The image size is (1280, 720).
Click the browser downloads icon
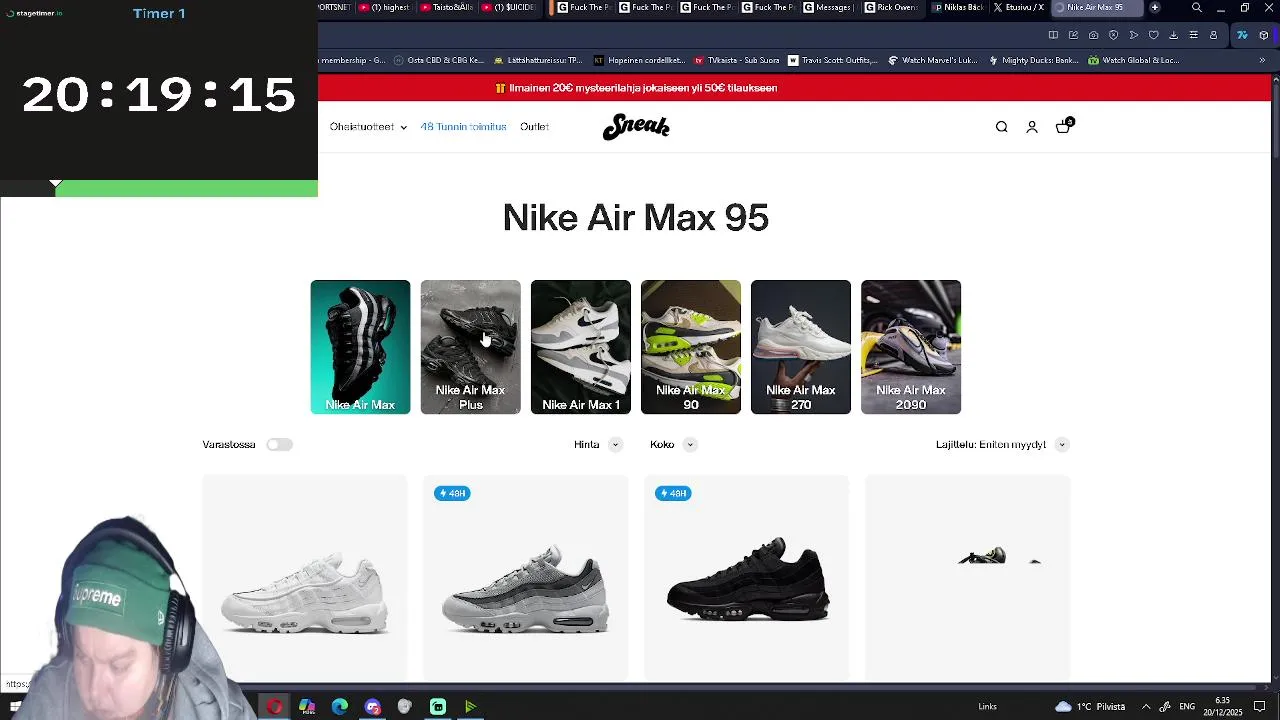[x=1173, y=35]
